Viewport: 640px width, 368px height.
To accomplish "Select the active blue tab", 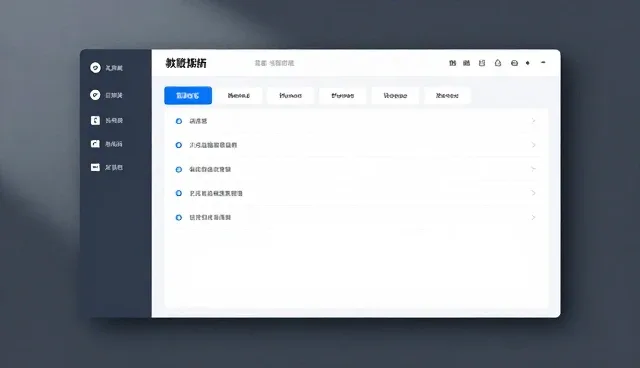I will pyautogui.click(x=188, y=95).
